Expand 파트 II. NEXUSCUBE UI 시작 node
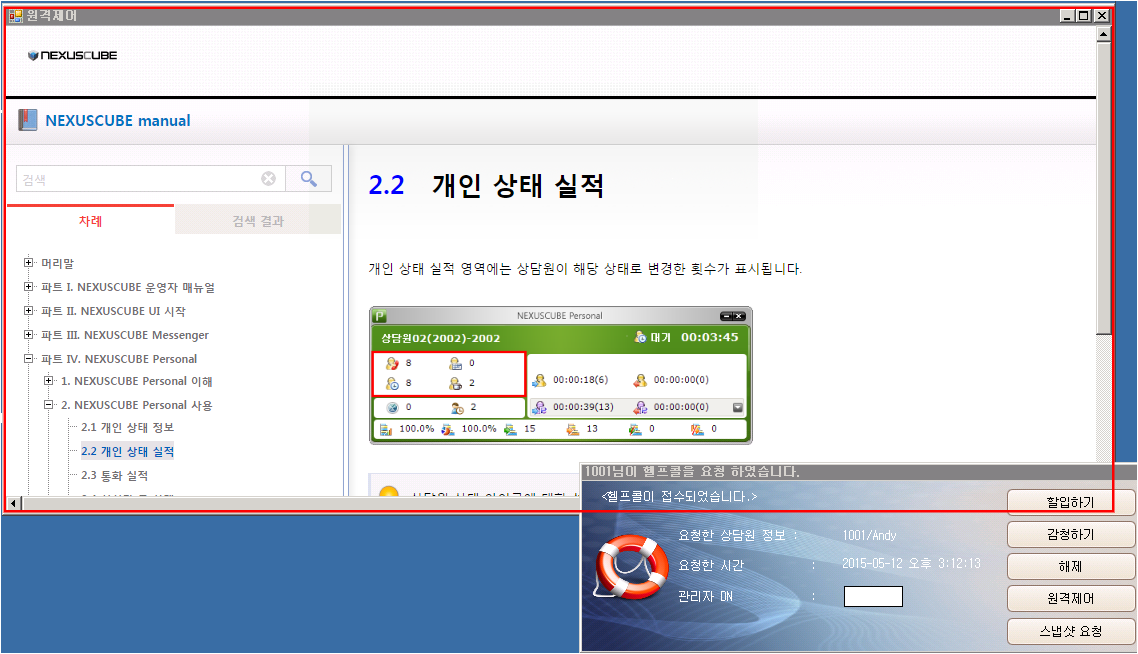Image resolution: width=1138 pixels, height=654 pixels. pos(28,311)
